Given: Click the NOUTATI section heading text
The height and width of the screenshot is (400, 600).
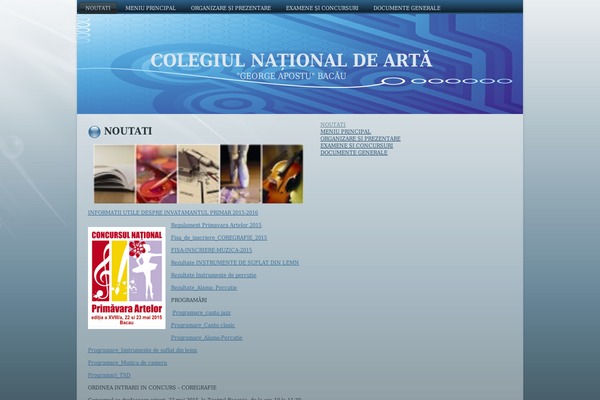Looking at the screenshot, I should [128, 131].
